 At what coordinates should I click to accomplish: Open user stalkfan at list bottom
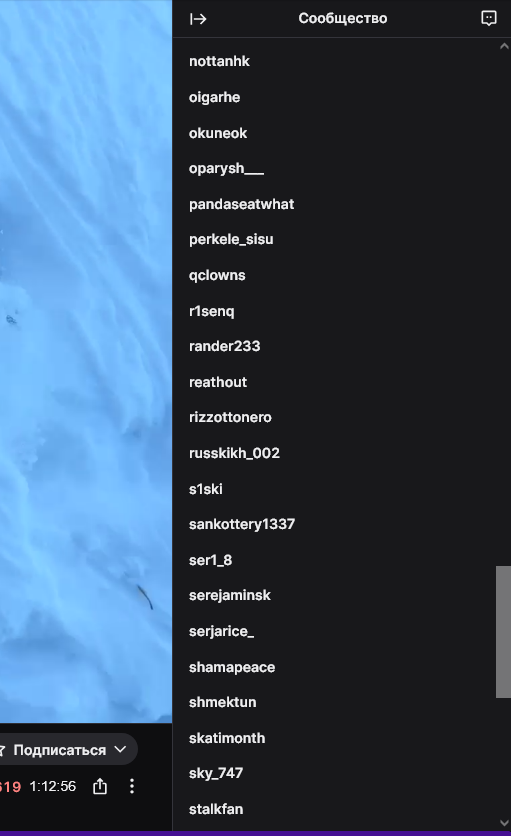216,809
